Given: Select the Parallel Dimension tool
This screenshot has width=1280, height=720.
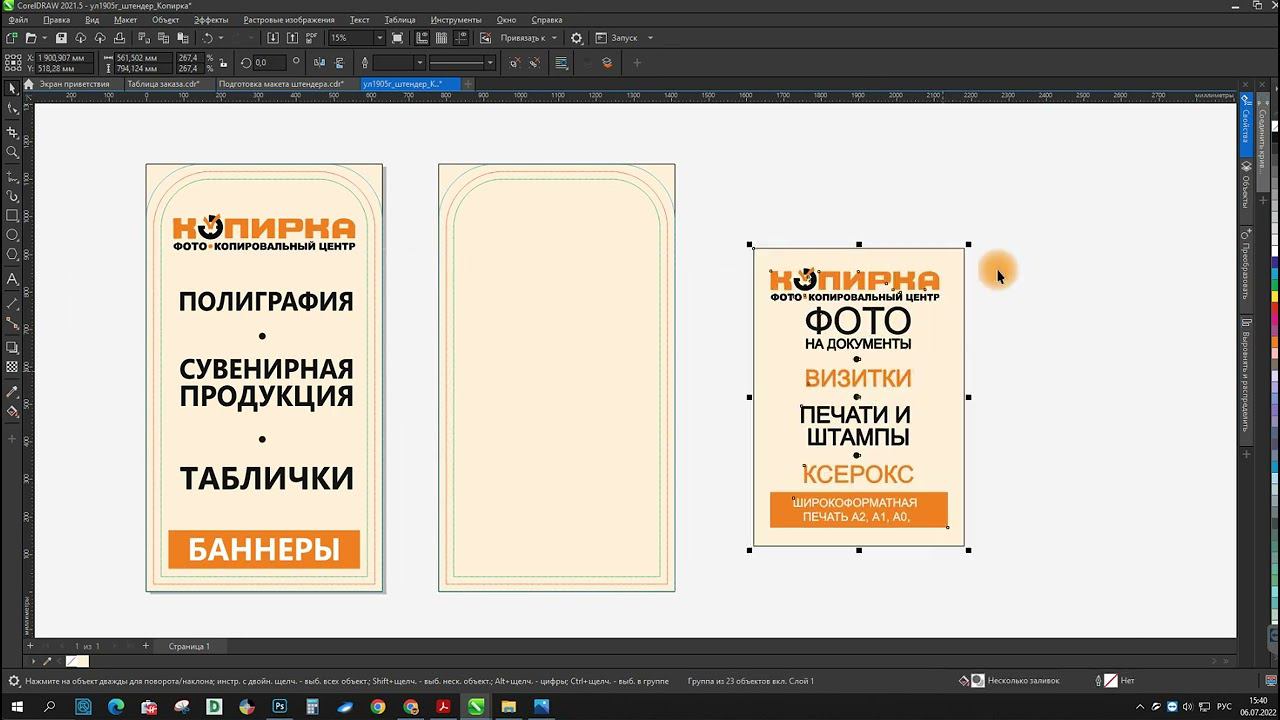Looking at the screenshot, I should click(12, 303).
